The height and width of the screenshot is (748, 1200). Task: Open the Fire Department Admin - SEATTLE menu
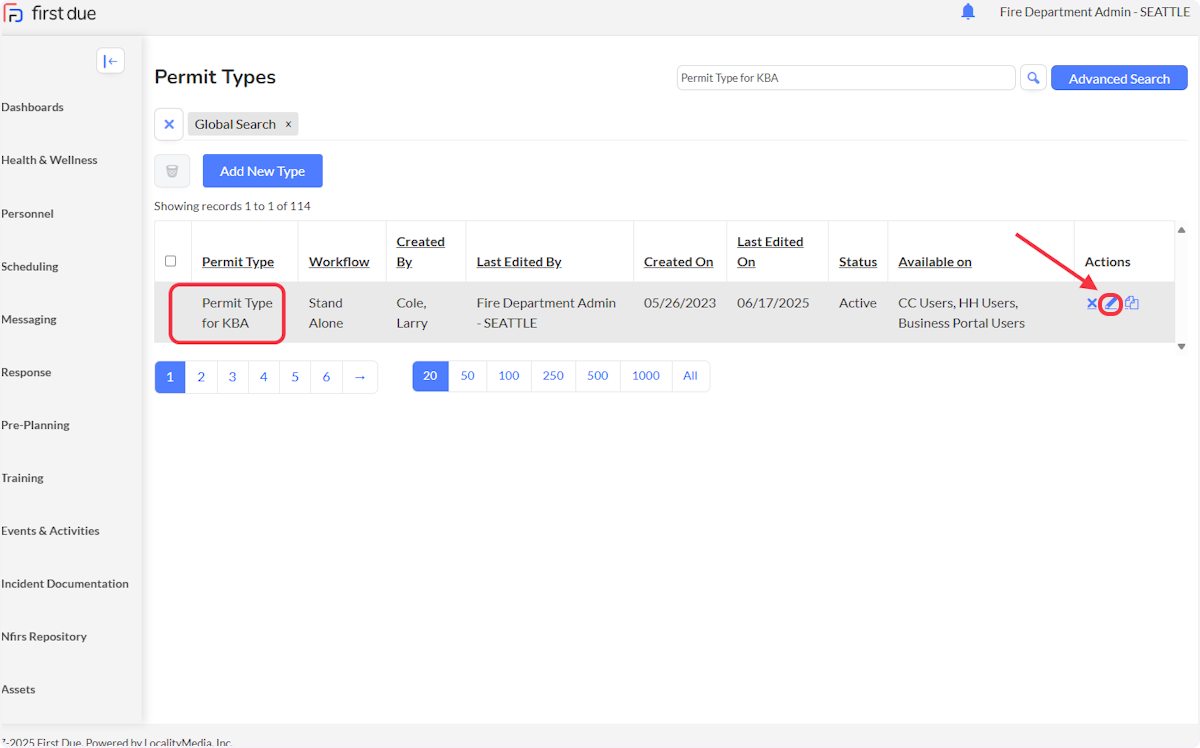[x=1094, y=12]
